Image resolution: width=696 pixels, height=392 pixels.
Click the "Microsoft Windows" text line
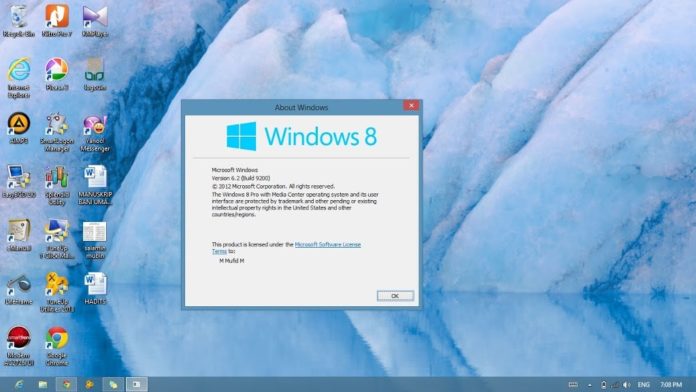pyautogui.click(x=234, y=170)
